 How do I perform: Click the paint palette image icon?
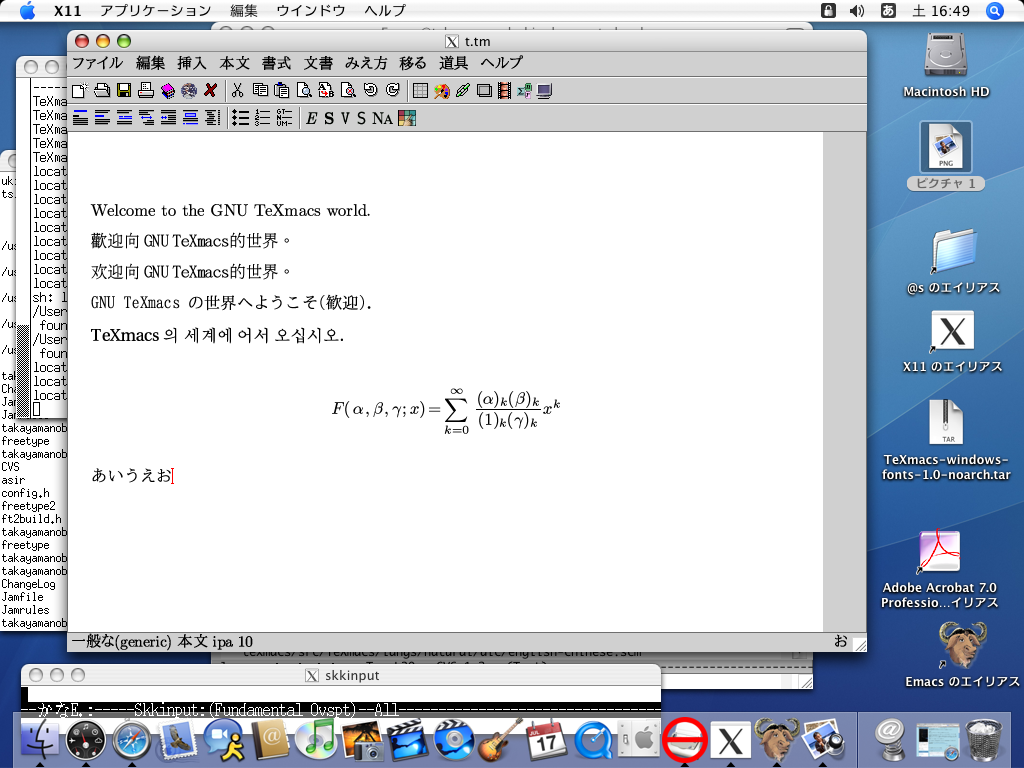tap(442, 91)
